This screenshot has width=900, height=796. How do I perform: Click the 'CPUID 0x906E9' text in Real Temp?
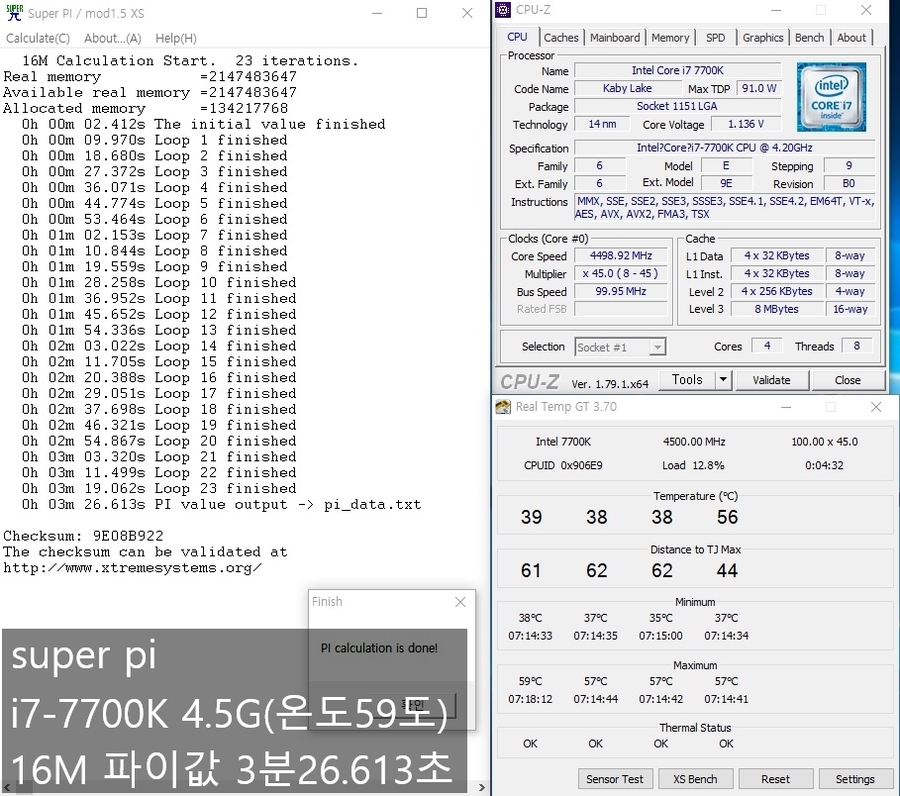pos(563,465)
